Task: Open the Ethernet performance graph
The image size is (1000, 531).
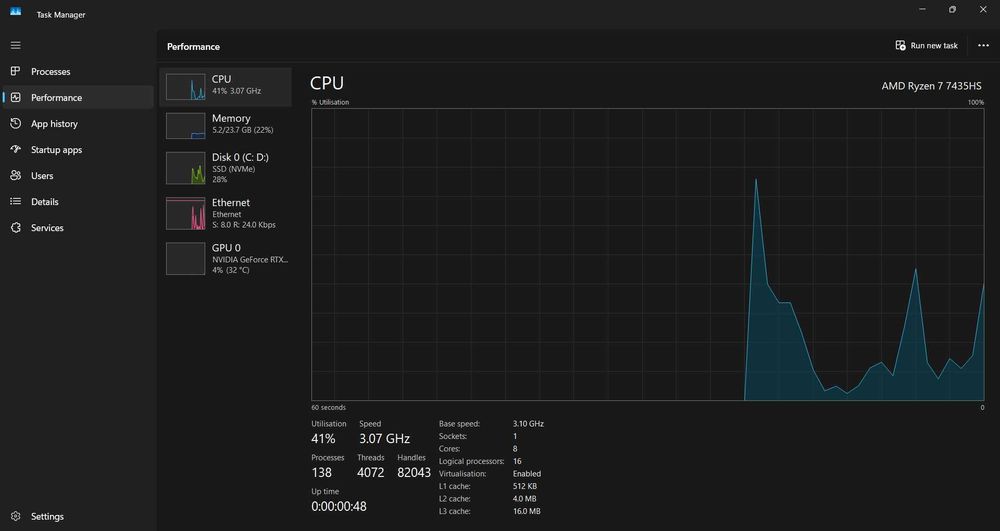Action: [x=186, y=213]
